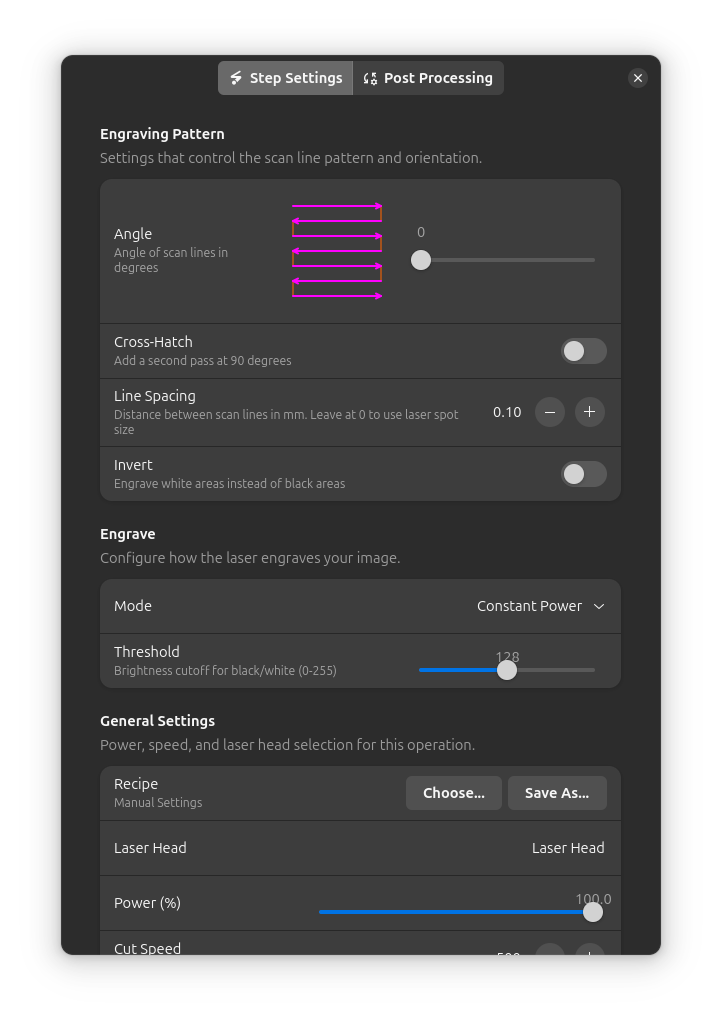Grab the Threshold slider handle
The height and width of the screenshot is (1022, 722).
(507, 670)
